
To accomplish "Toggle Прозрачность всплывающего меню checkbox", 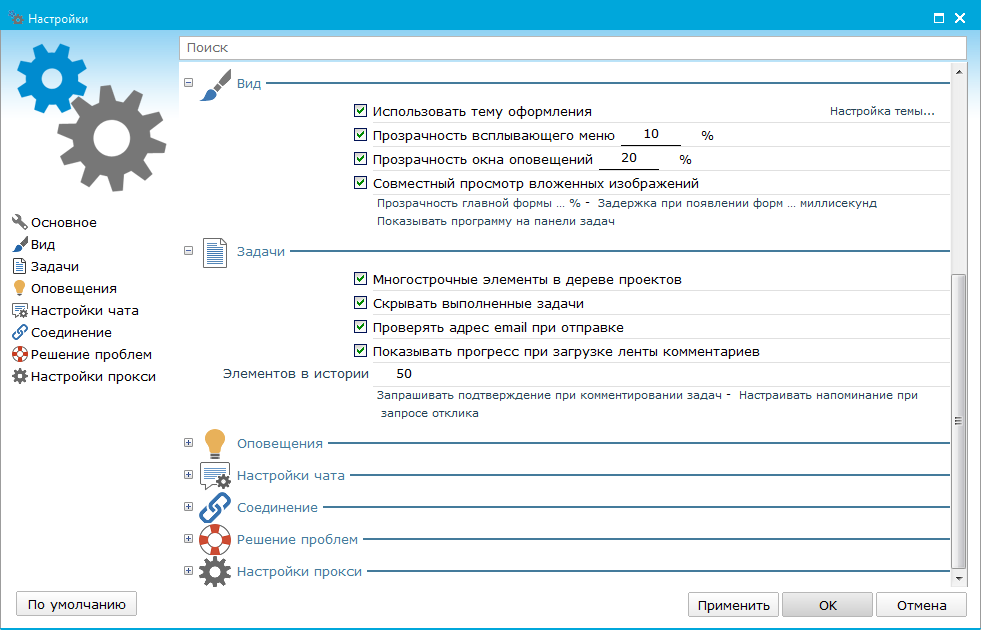I will coord(360,135).
